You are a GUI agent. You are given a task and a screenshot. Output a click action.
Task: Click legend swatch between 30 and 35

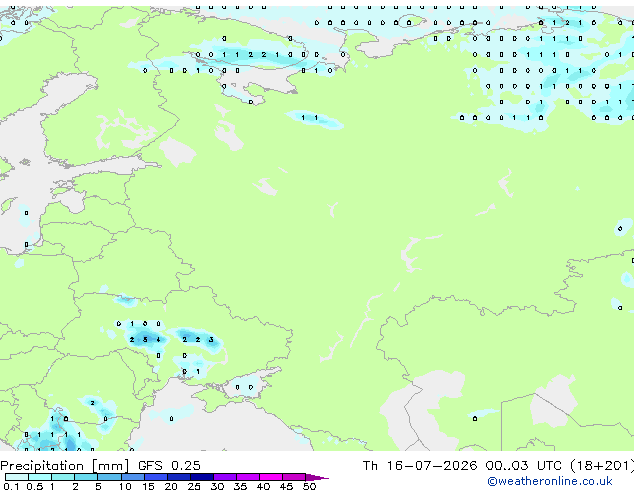coord(225,477)
